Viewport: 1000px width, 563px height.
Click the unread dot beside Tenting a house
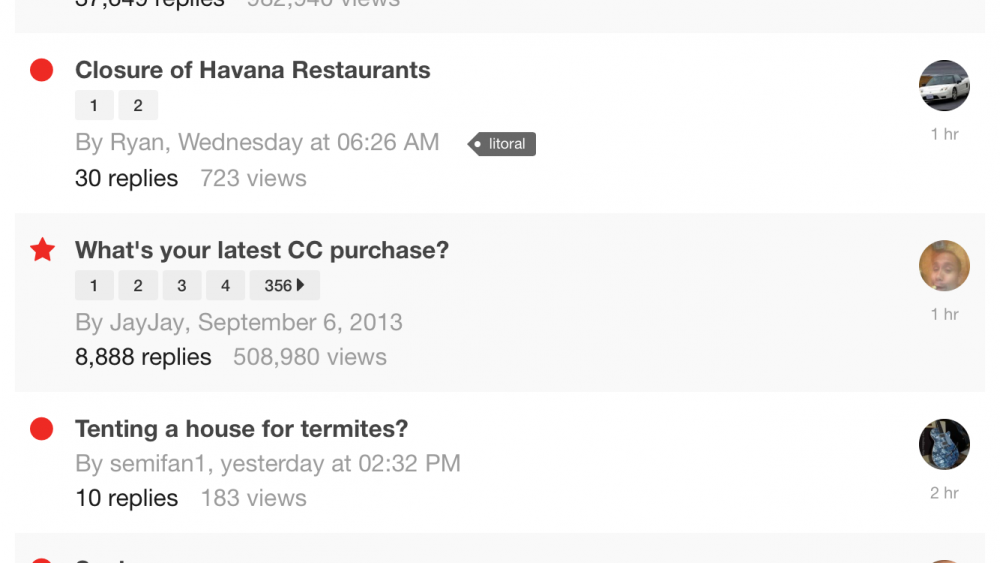(41, 429)
